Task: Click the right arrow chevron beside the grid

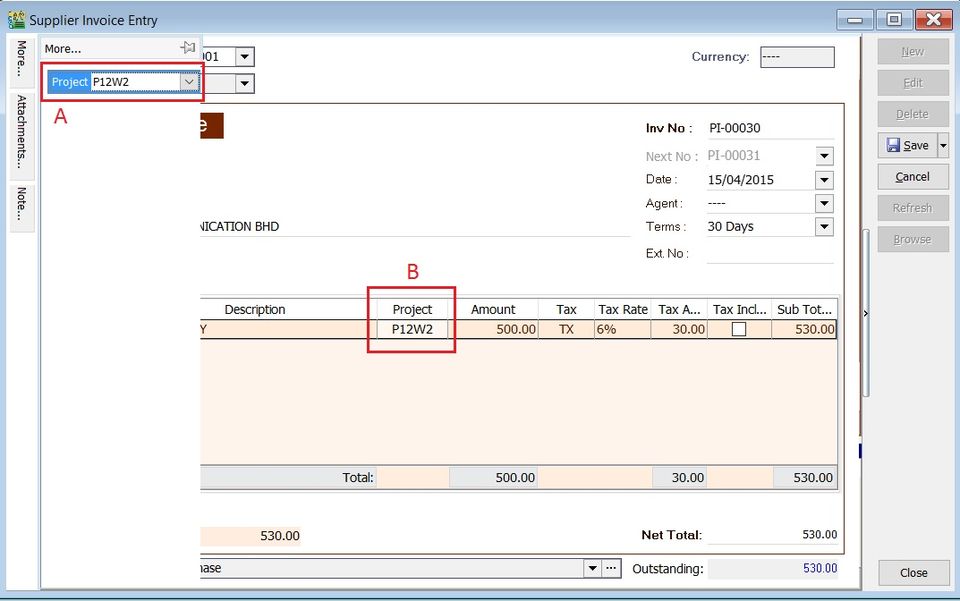Action: 865,313
